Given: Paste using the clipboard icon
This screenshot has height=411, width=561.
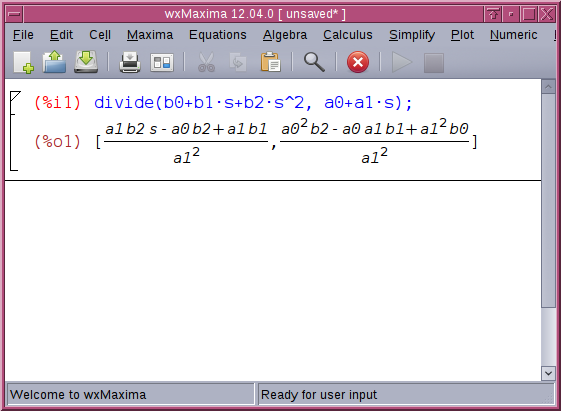Looking at the screenshot, I should pos(270,62).
